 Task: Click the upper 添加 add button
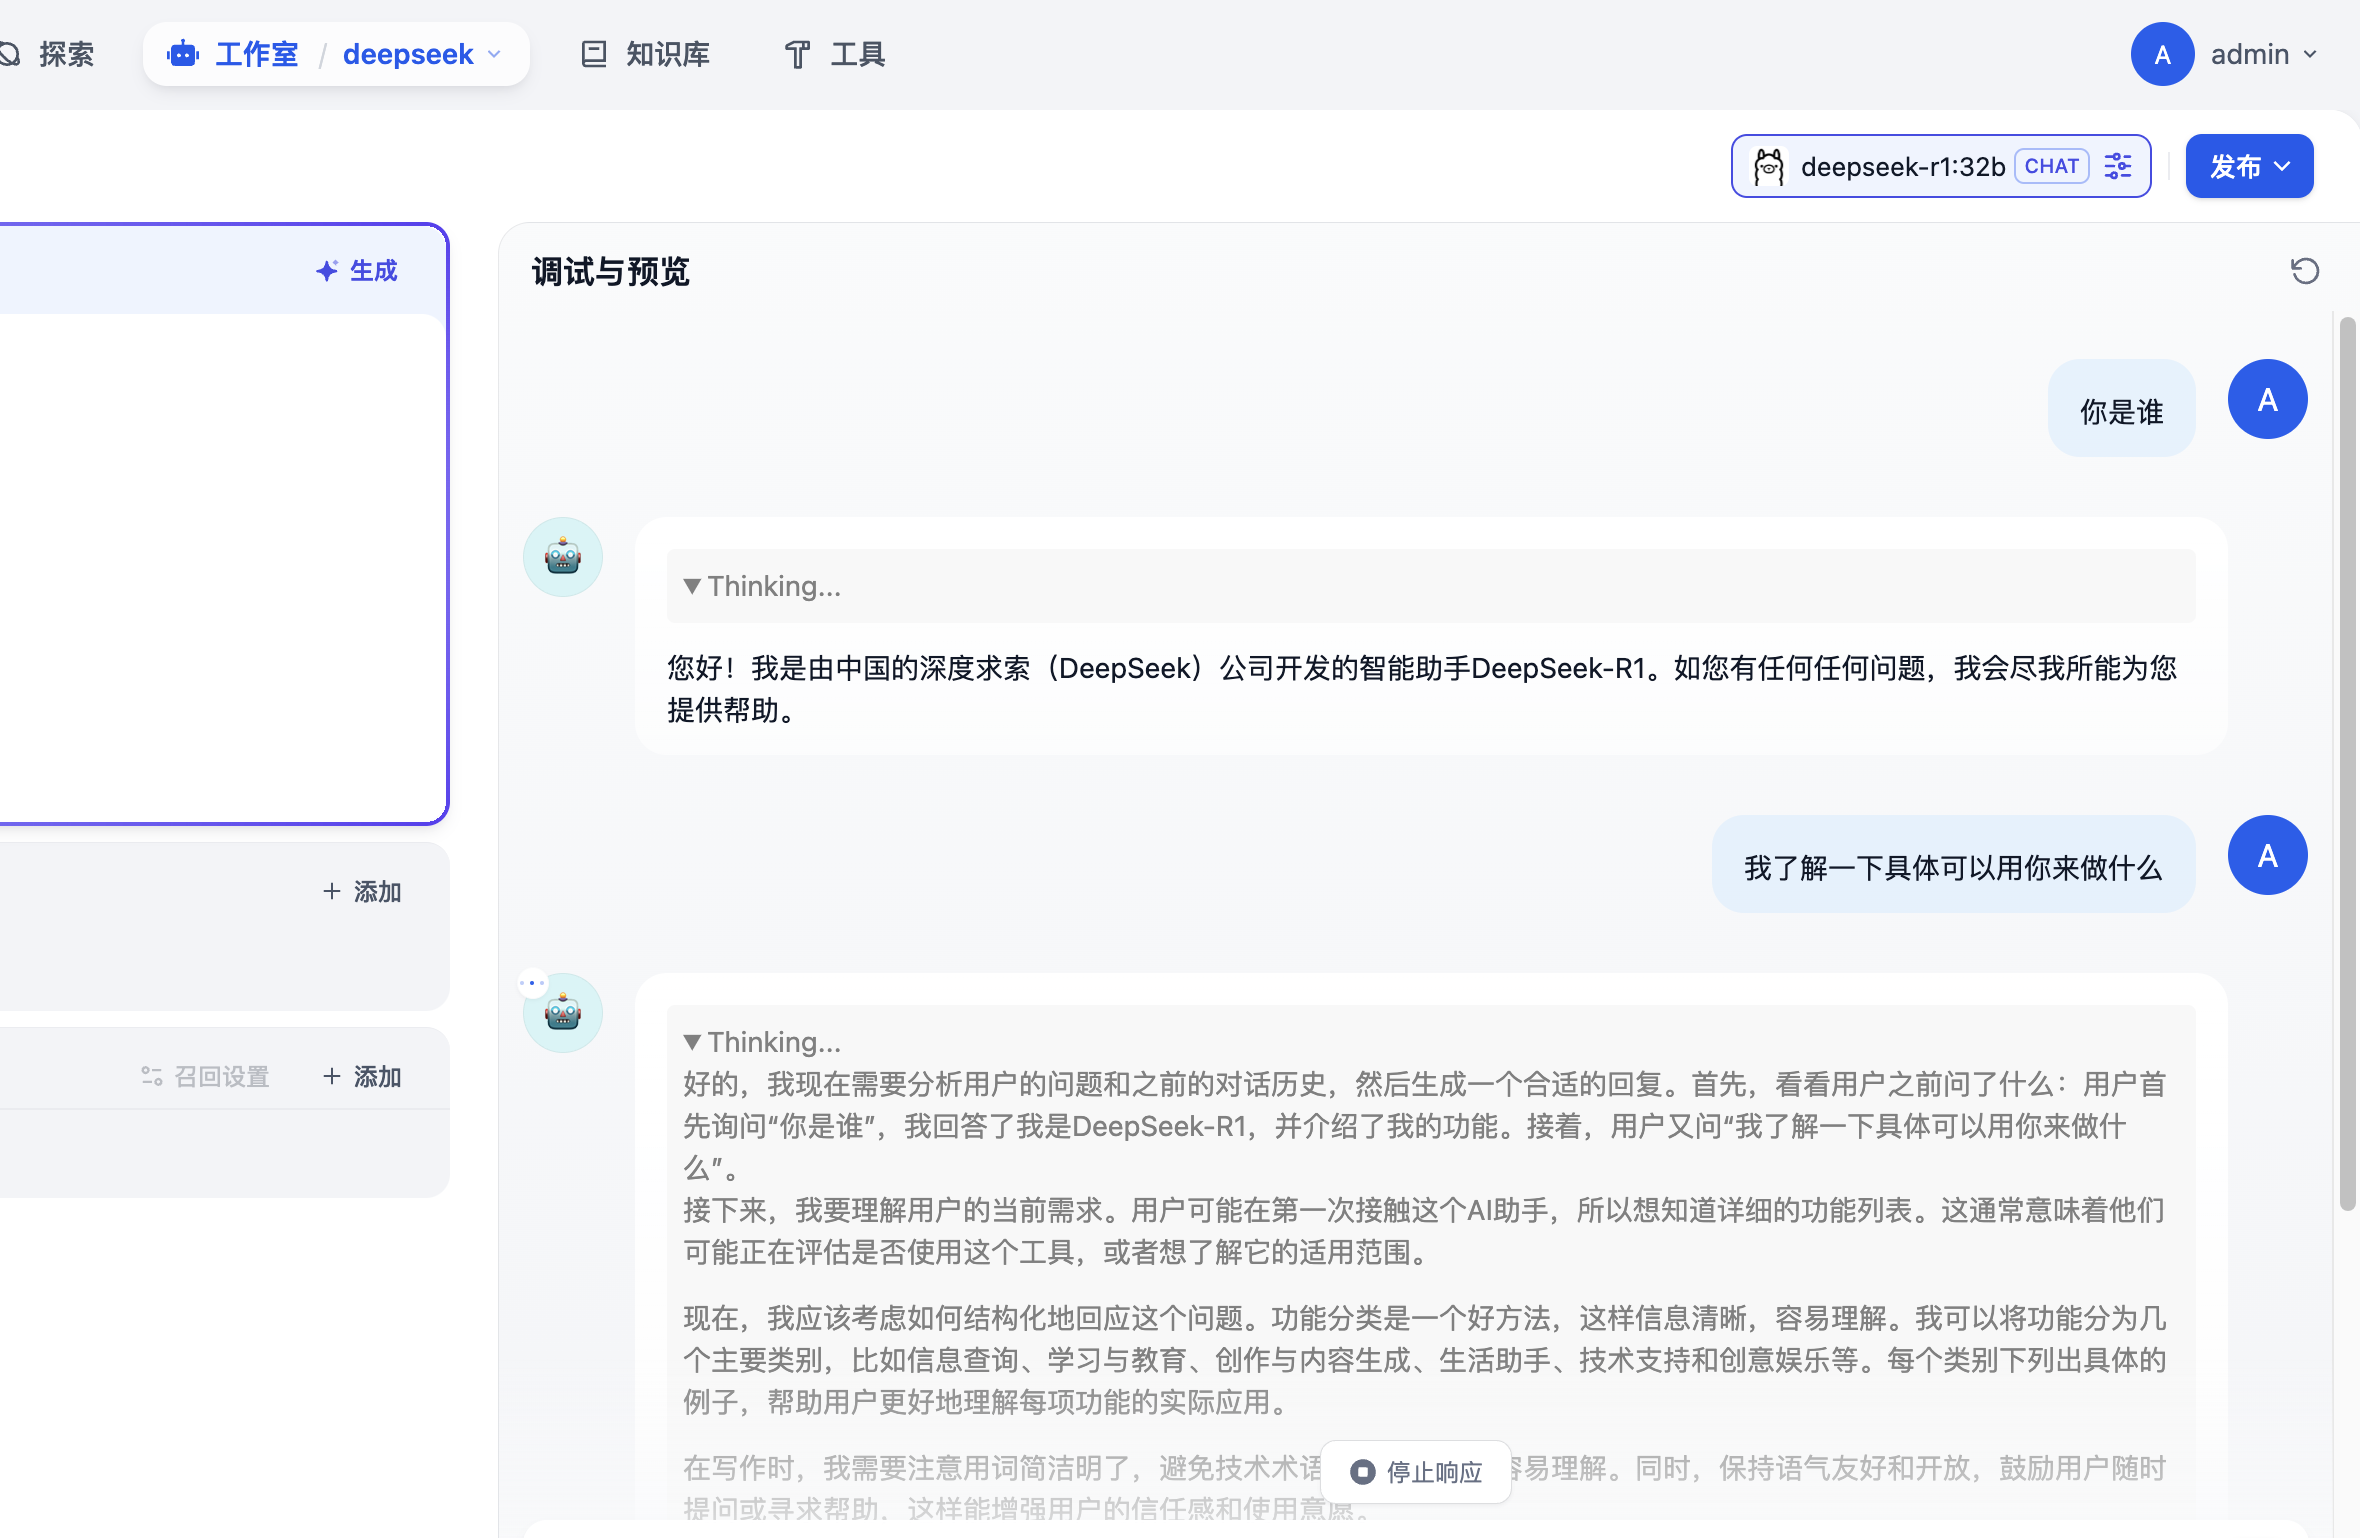(362, 892)
